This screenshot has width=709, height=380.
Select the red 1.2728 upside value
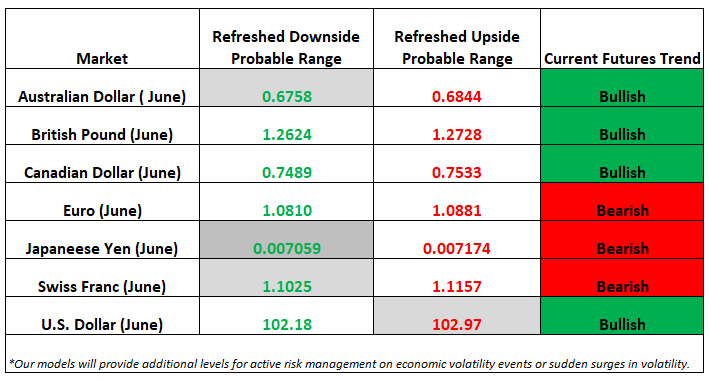click(457, 134)
